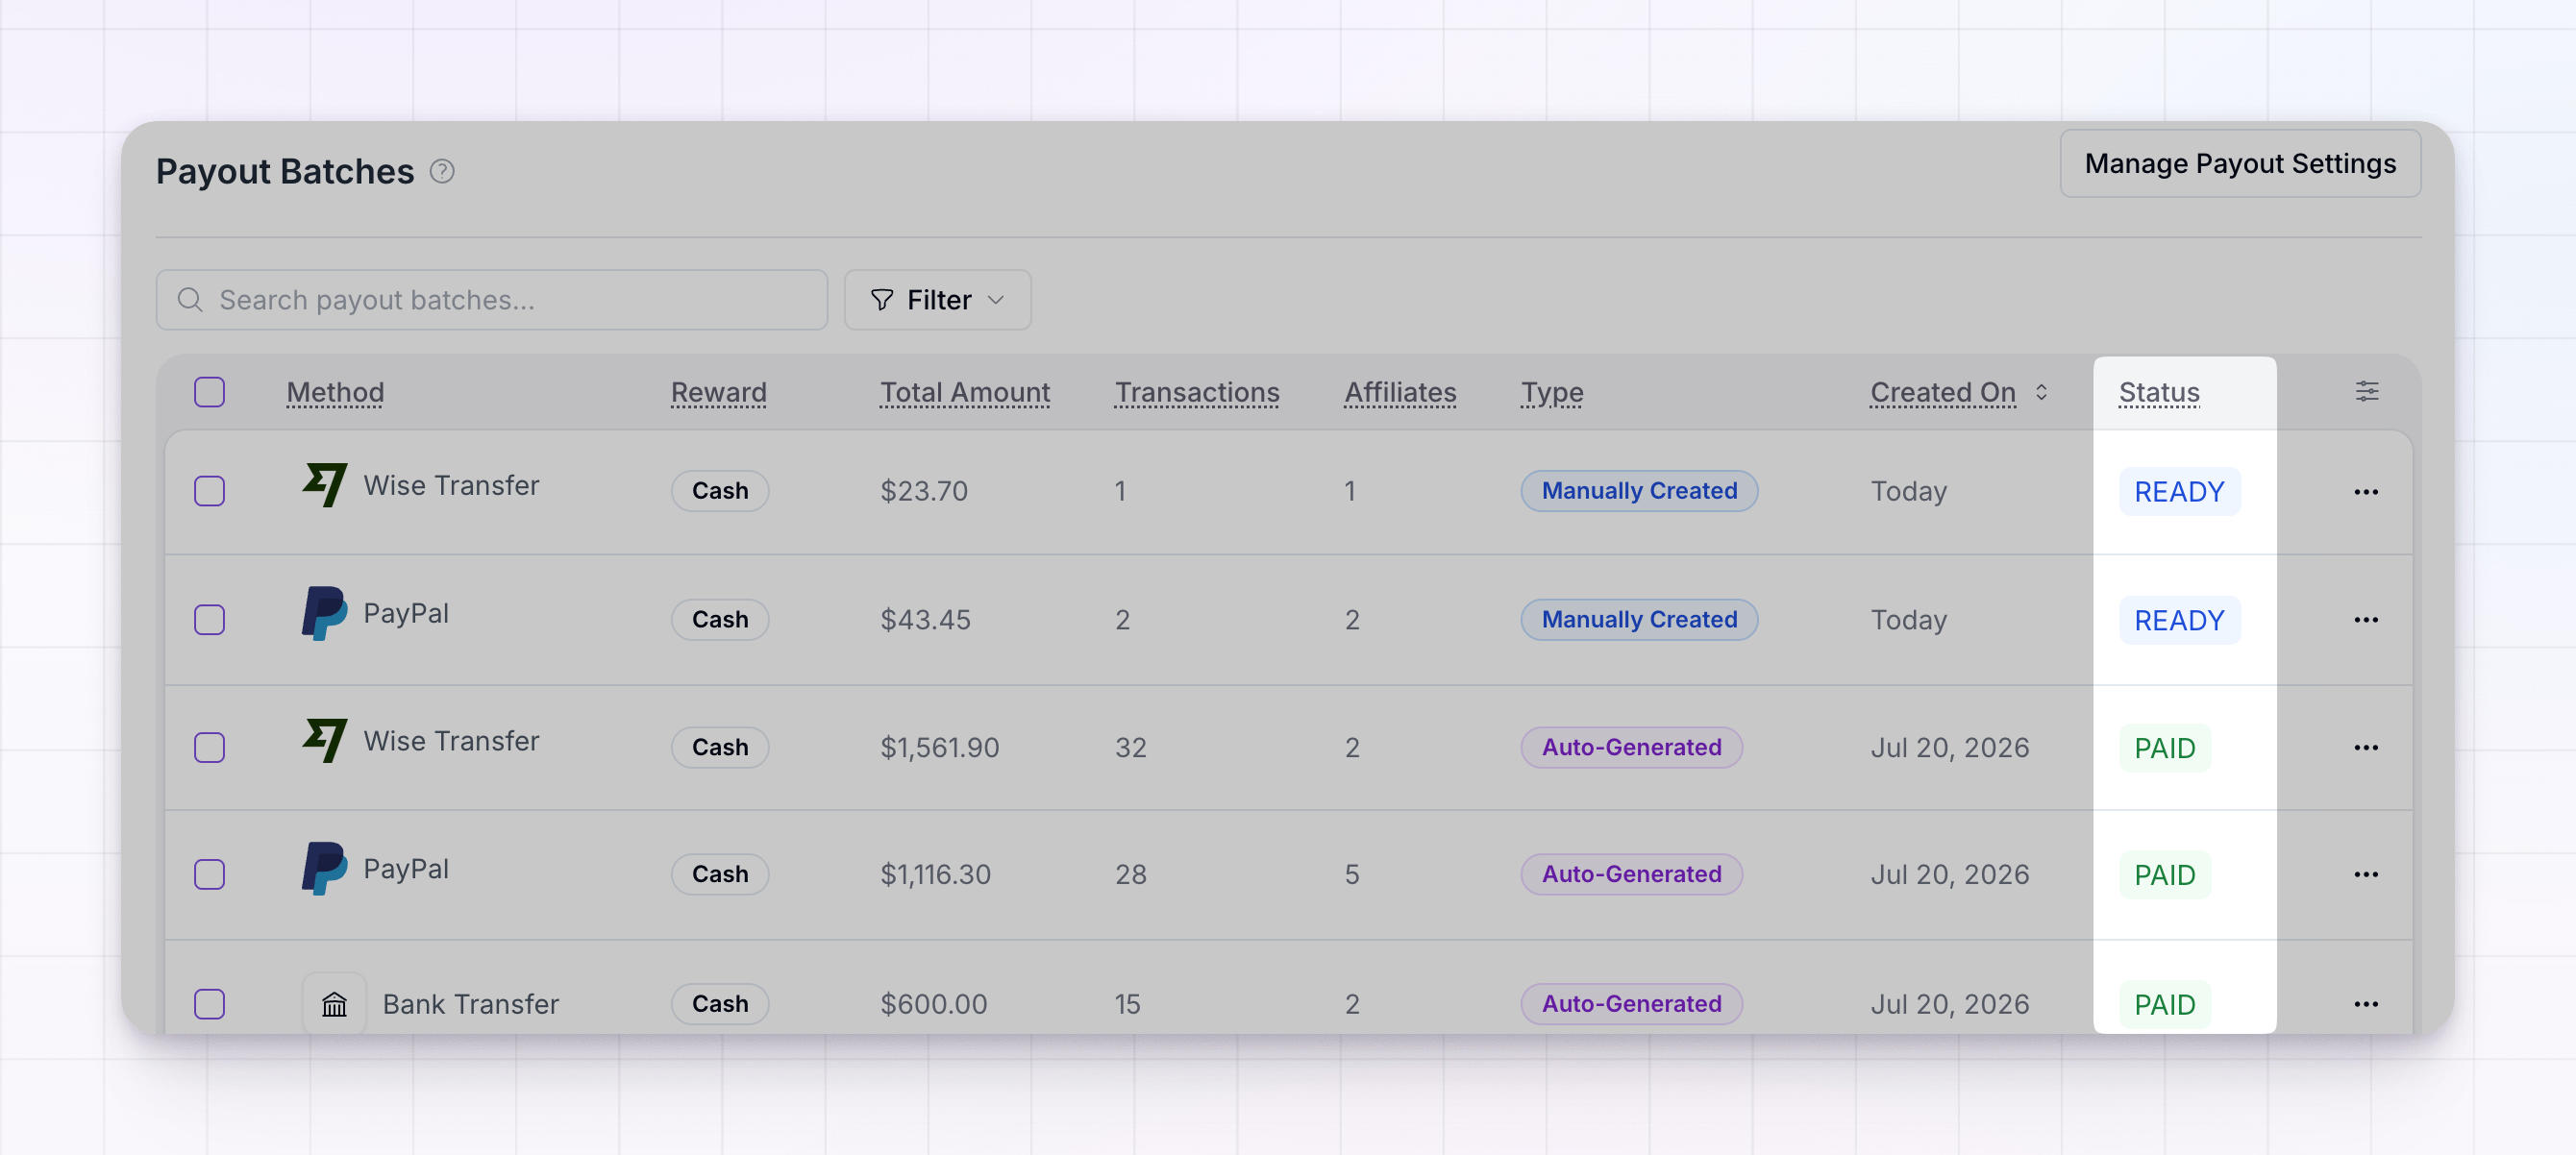Sort by the Transactions column header

coord(1197,392)
